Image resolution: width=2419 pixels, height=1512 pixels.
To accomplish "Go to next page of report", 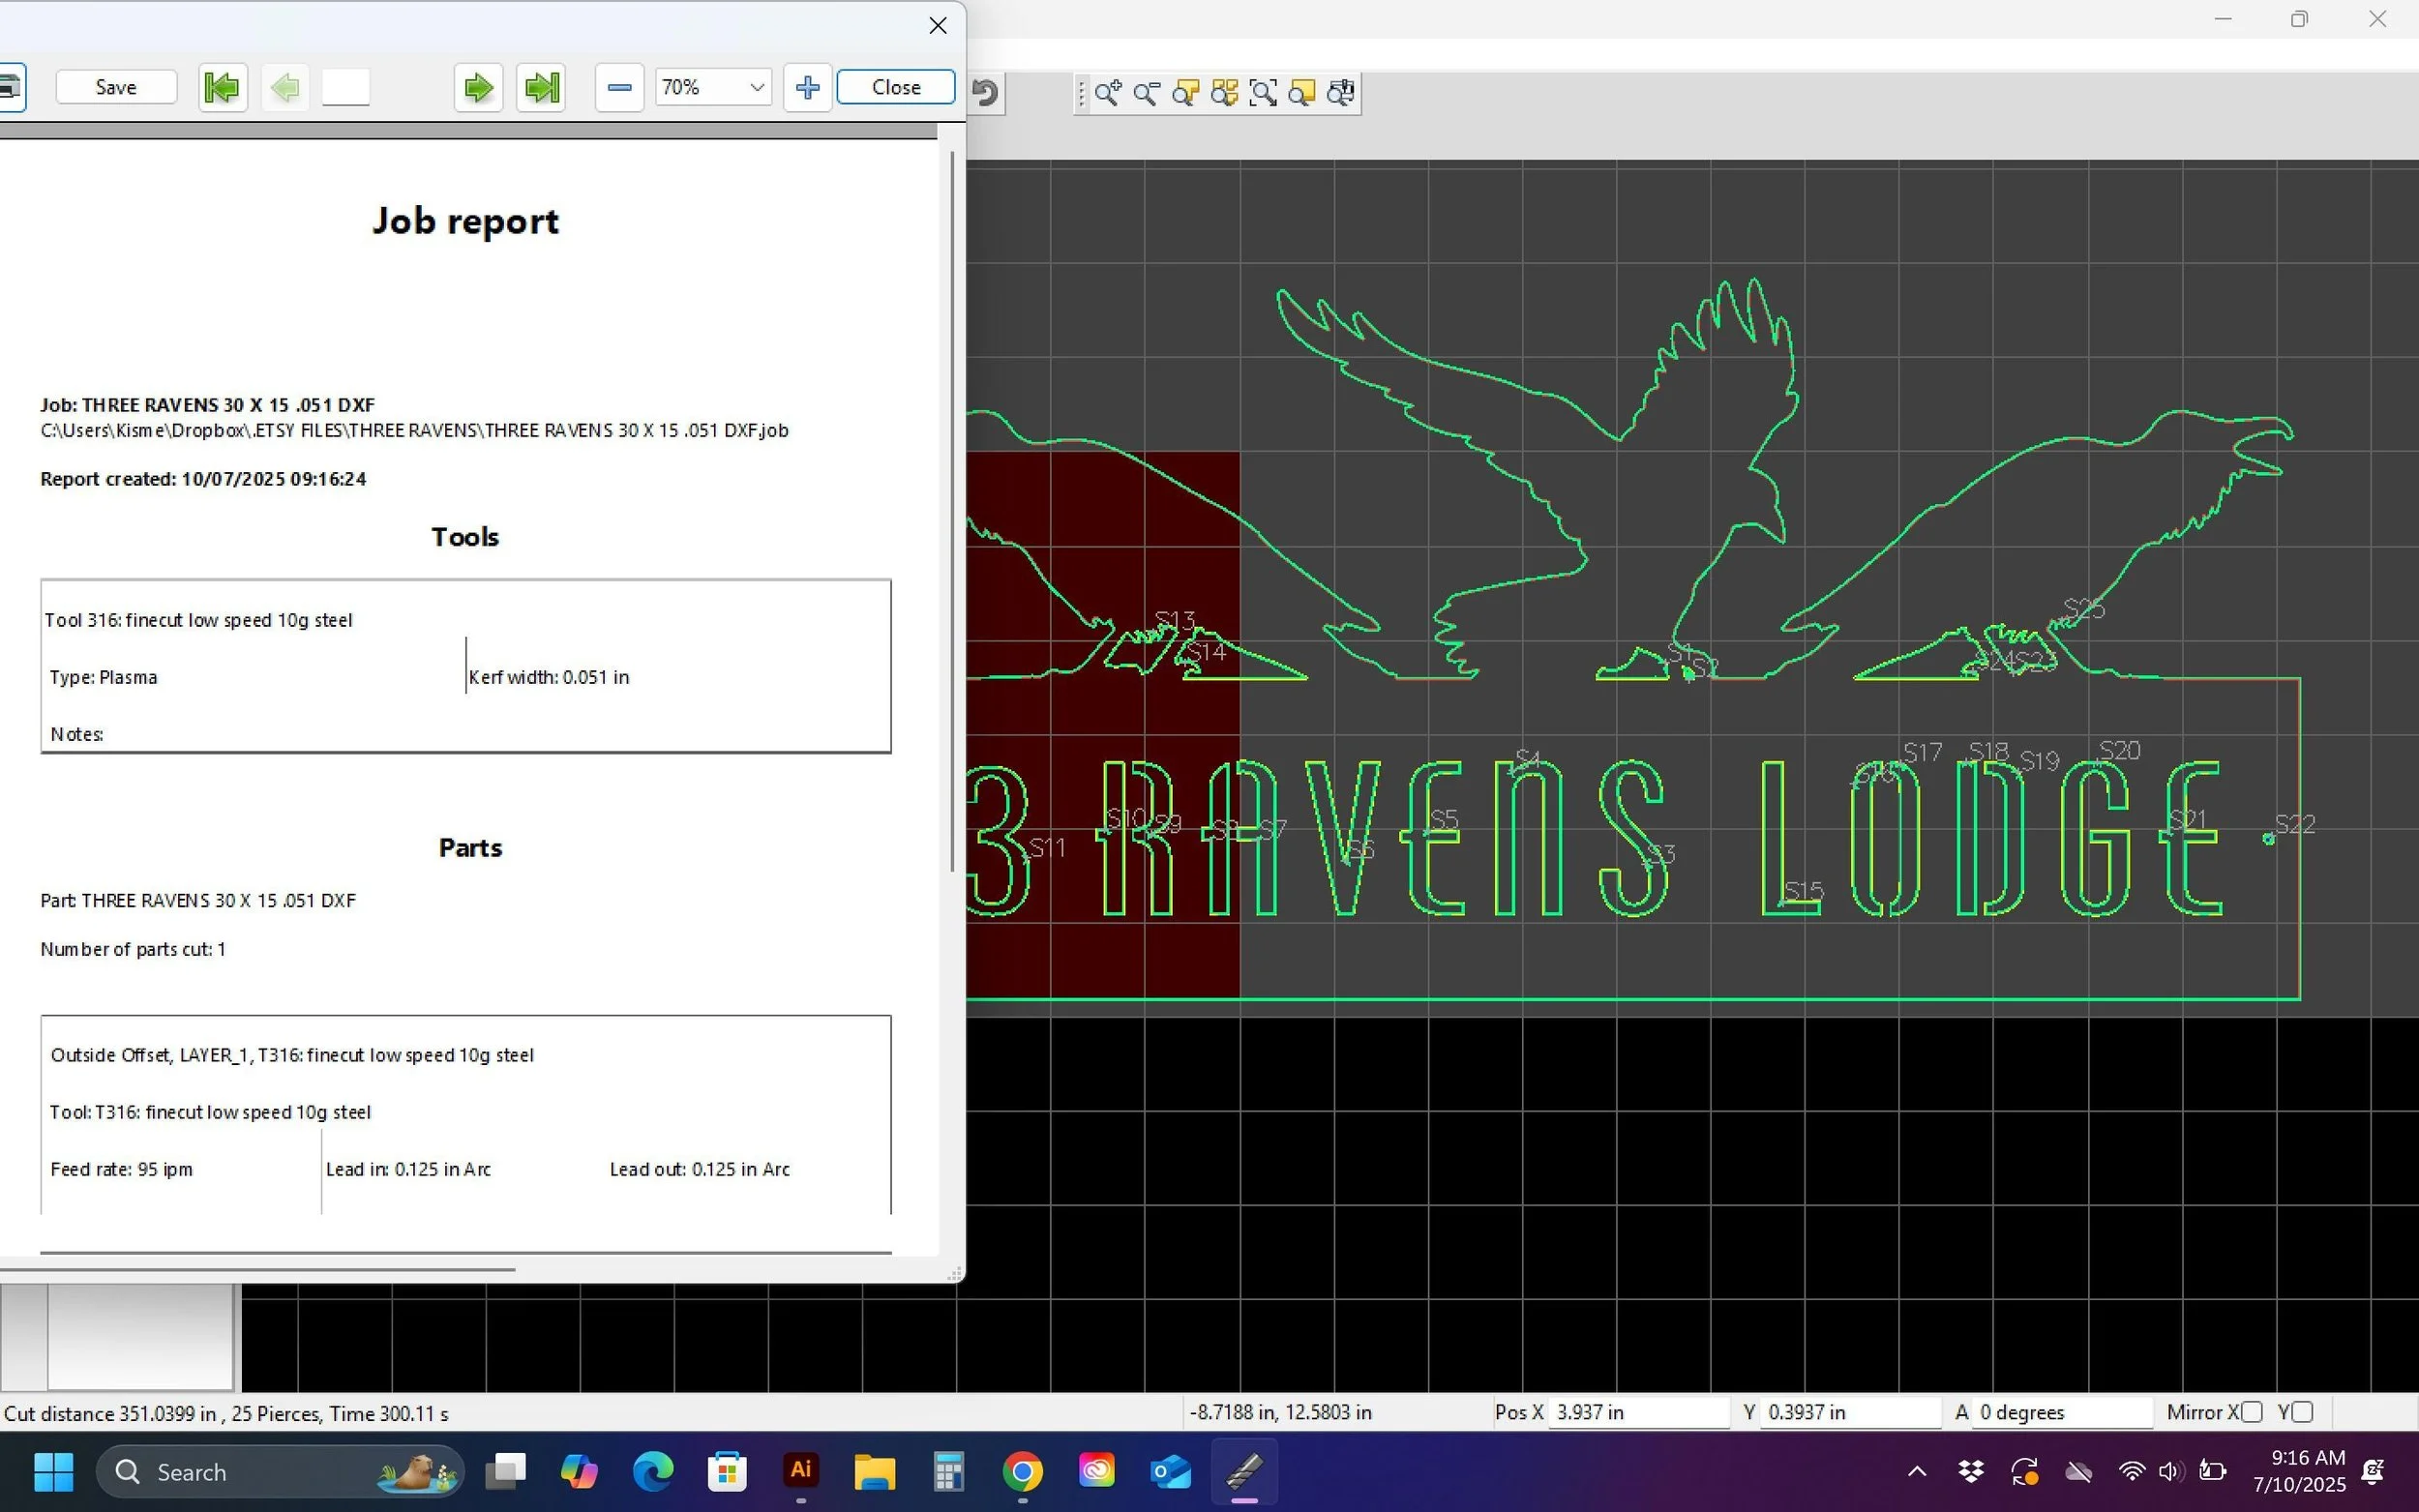I will coord(478,88).
